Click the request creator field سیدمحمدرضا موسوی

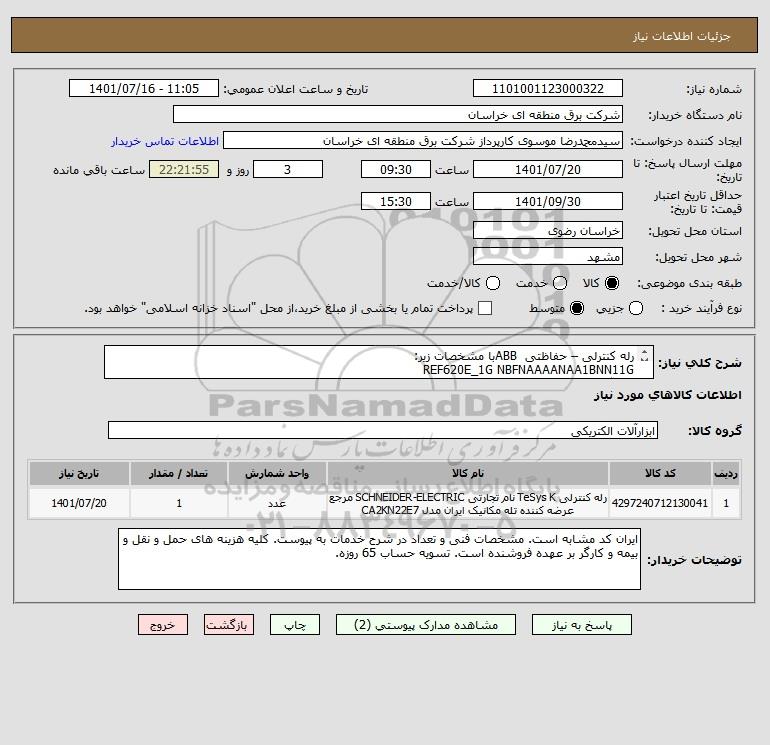pos(423,141)
